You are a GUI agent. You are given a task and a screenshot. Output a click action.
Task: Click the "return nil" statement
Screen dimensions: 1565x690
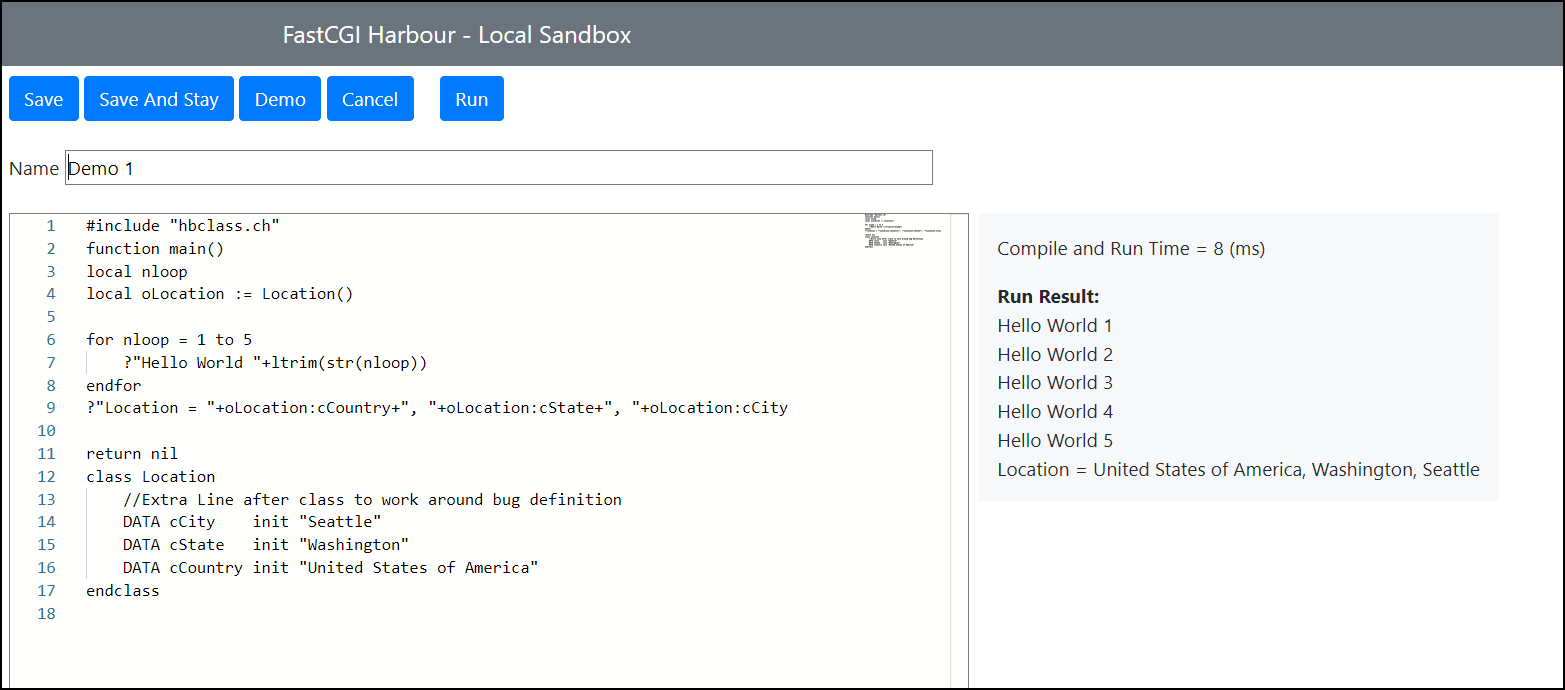point(132,454)
